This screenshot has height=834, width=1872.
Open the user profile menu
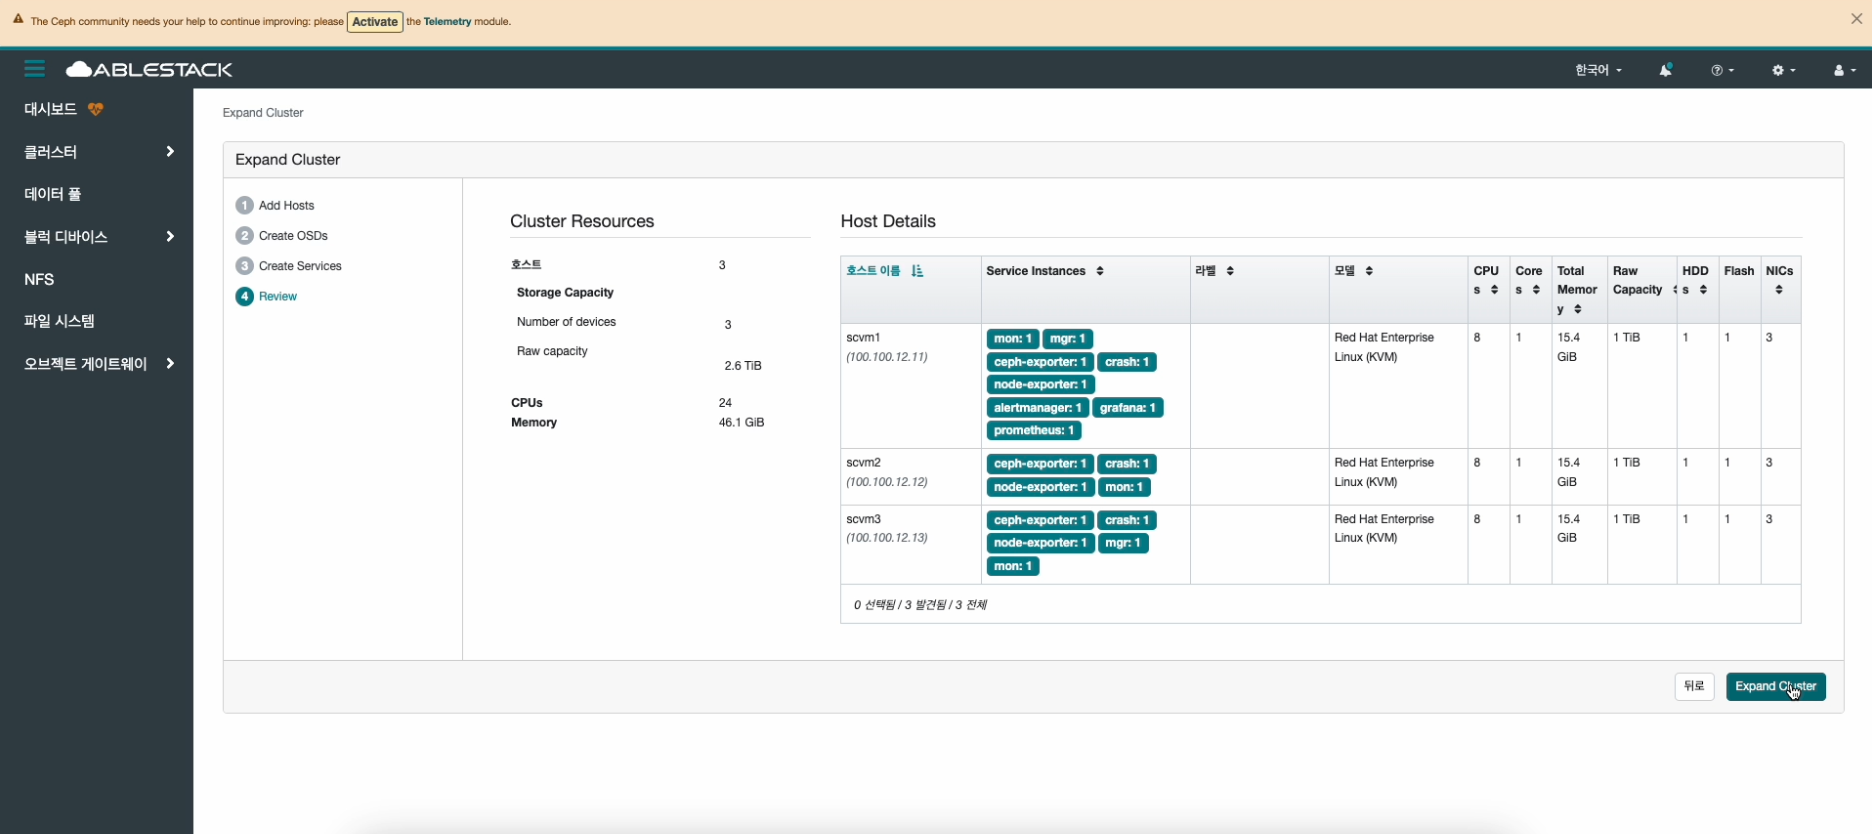coord(1844,70)
